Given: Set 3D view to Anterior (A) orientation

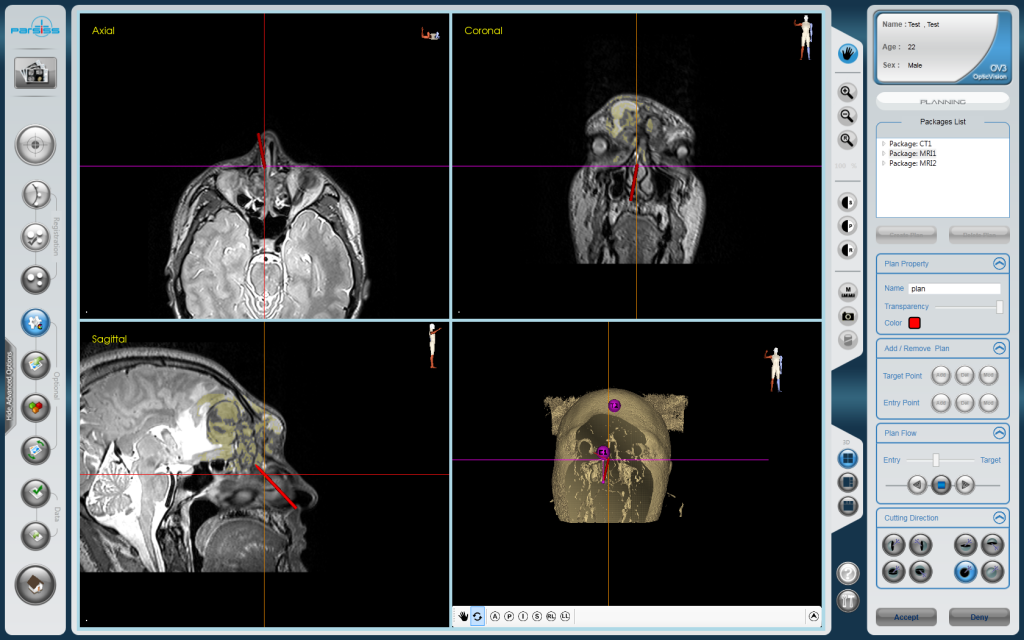Looking at the screenshot, I should click(495, 617).
